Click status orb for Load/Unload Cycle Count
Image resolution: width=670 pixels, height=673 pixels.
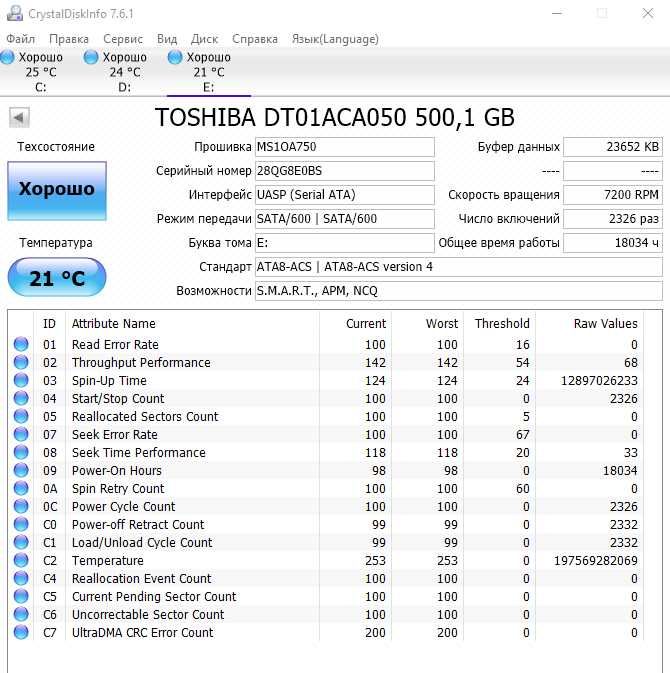pos(21,543)
